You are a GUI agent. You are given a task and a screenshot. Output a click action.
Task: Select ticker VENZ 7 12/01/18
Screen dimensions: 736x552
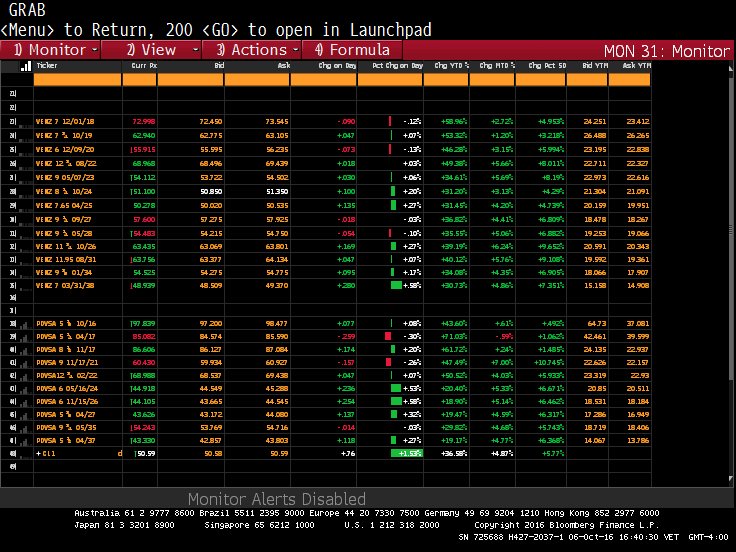pos(65,122)
